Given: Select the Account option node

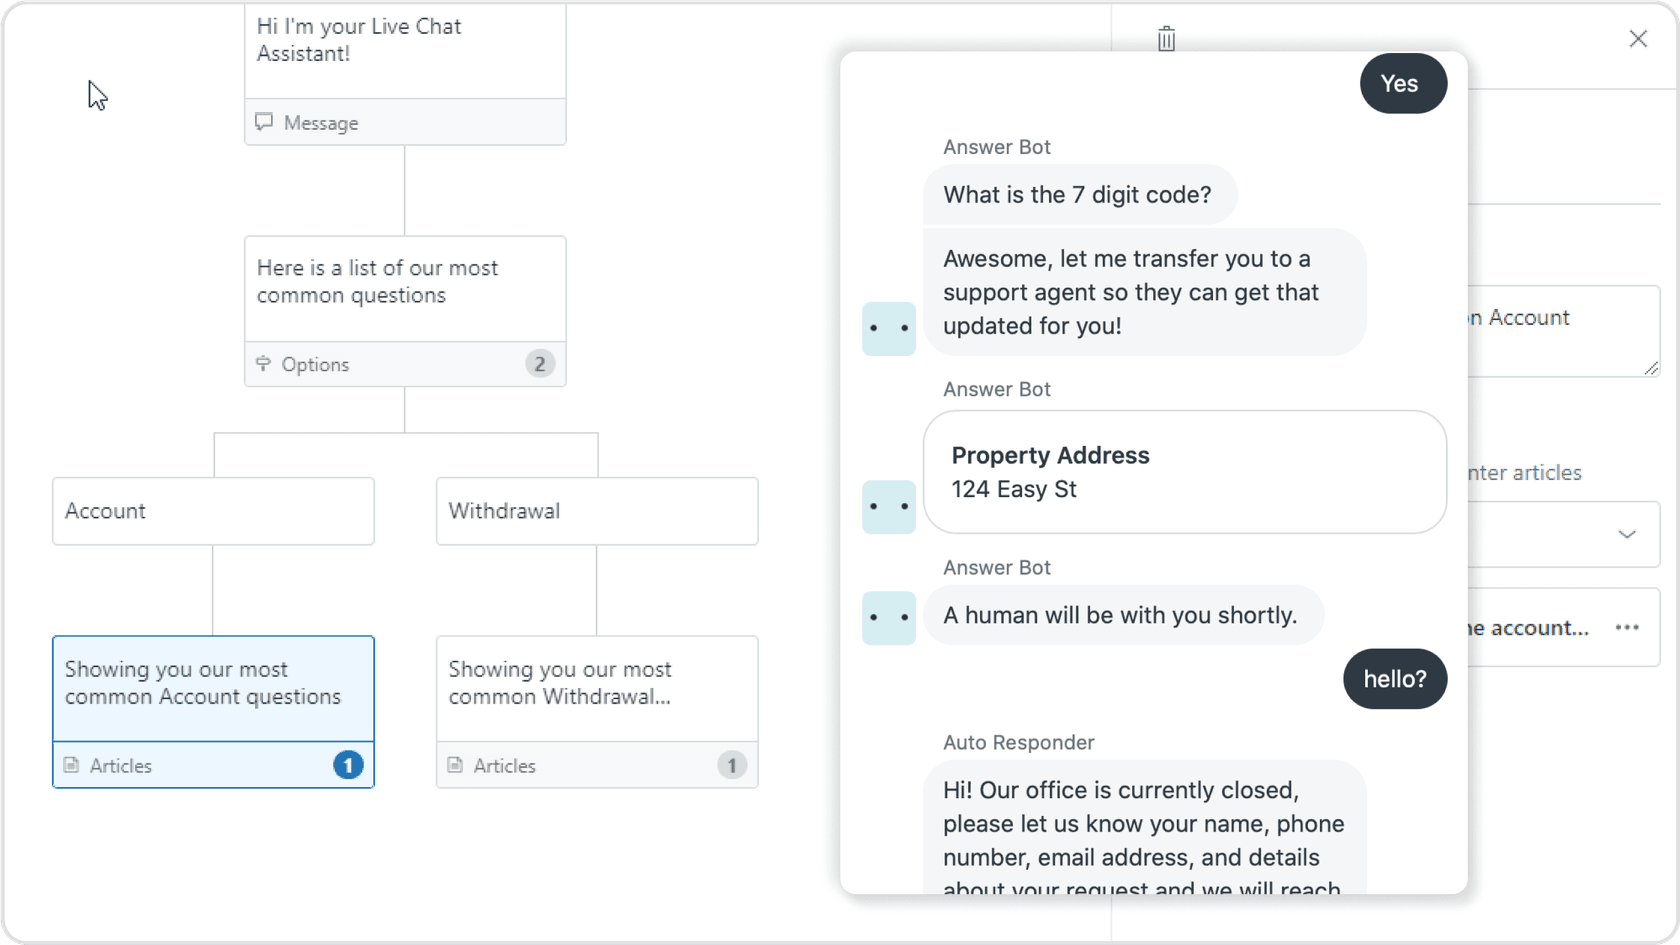Looking at the screenshot, I should [213, 511].
